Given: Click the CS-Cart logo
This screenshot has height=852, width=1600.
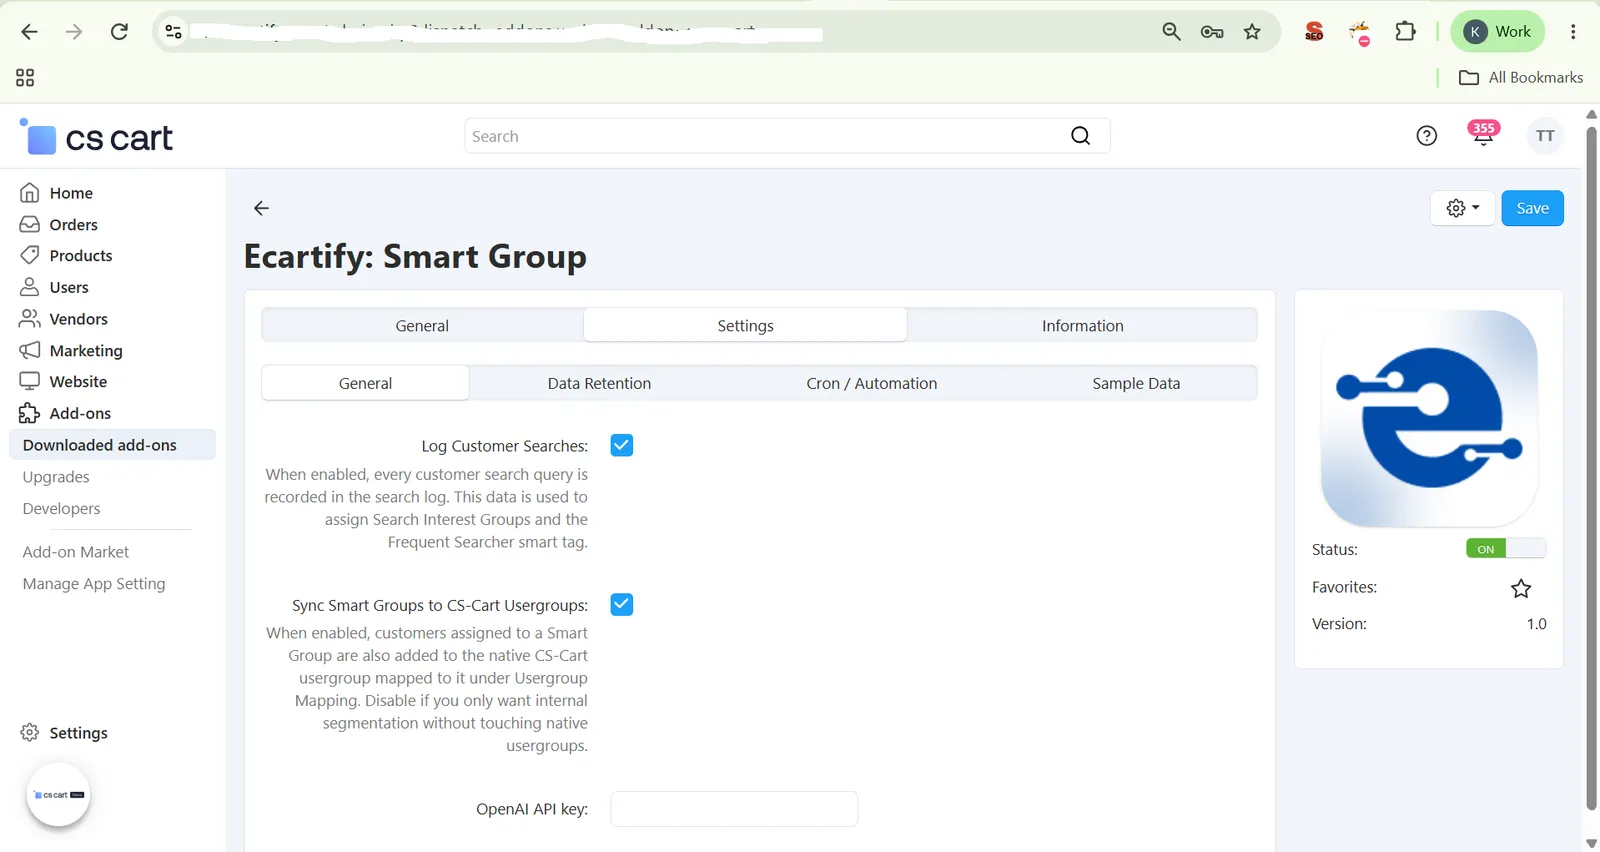Looking at the screenshot, I should 97,137.
